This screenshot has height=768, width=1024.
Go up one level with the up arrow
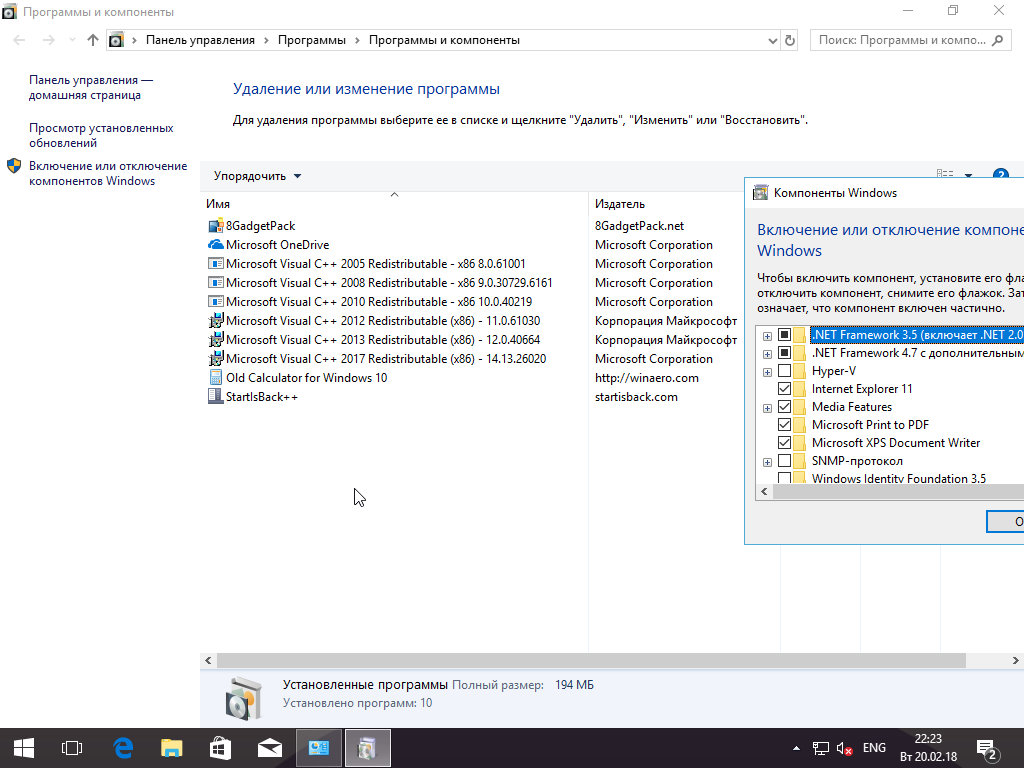[x=93, y=40]
